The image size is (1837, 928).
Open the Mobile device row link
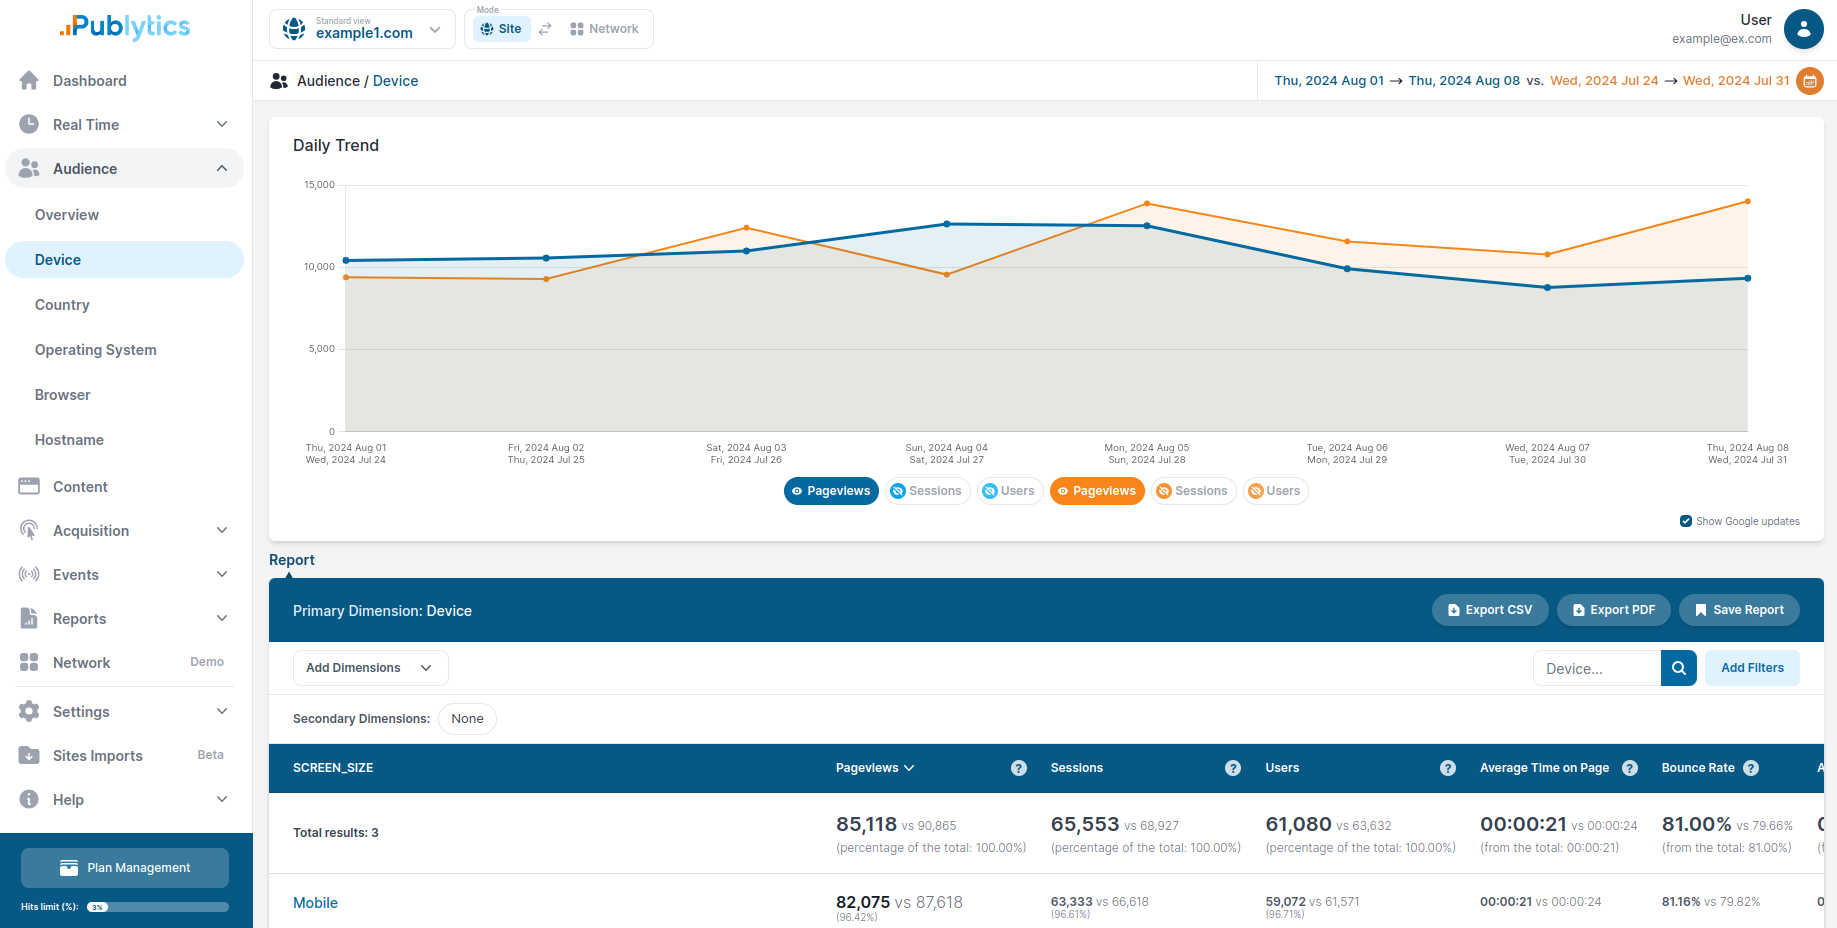coord(315,903)
